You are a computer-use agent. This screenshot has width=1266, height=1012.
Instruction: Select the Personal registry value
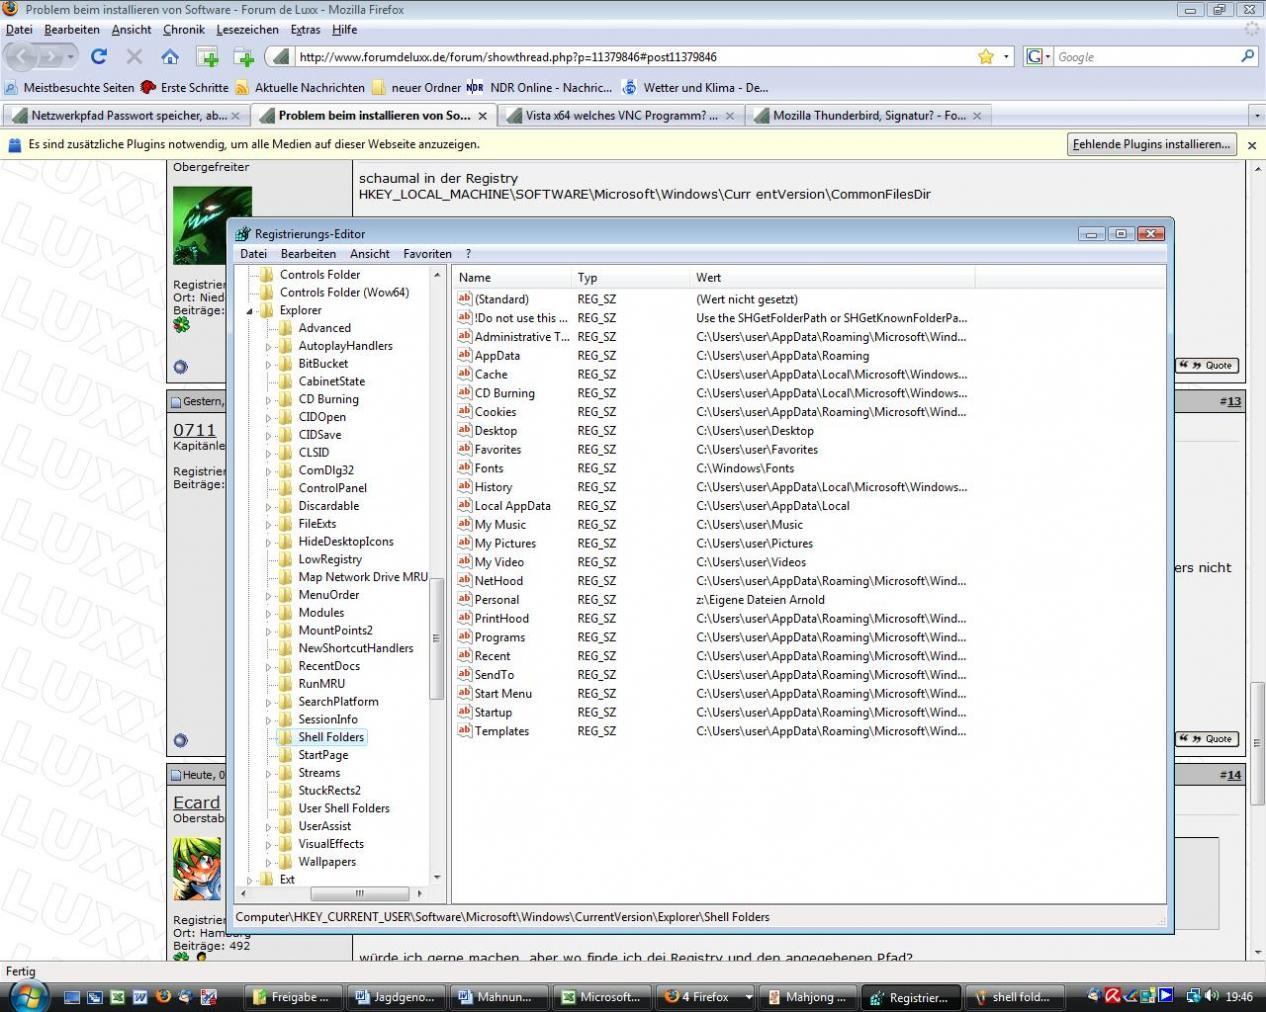(496, 600)
